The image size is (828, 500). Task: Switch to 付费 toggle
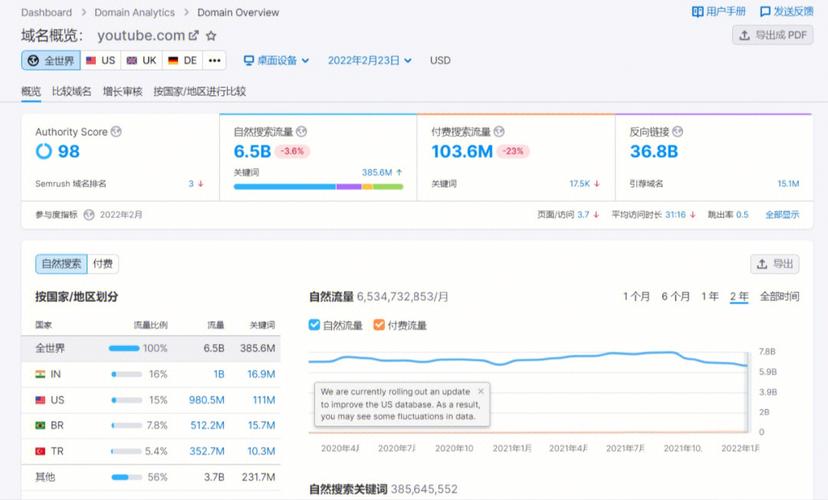pyautogui.click(x=103, y=263)
